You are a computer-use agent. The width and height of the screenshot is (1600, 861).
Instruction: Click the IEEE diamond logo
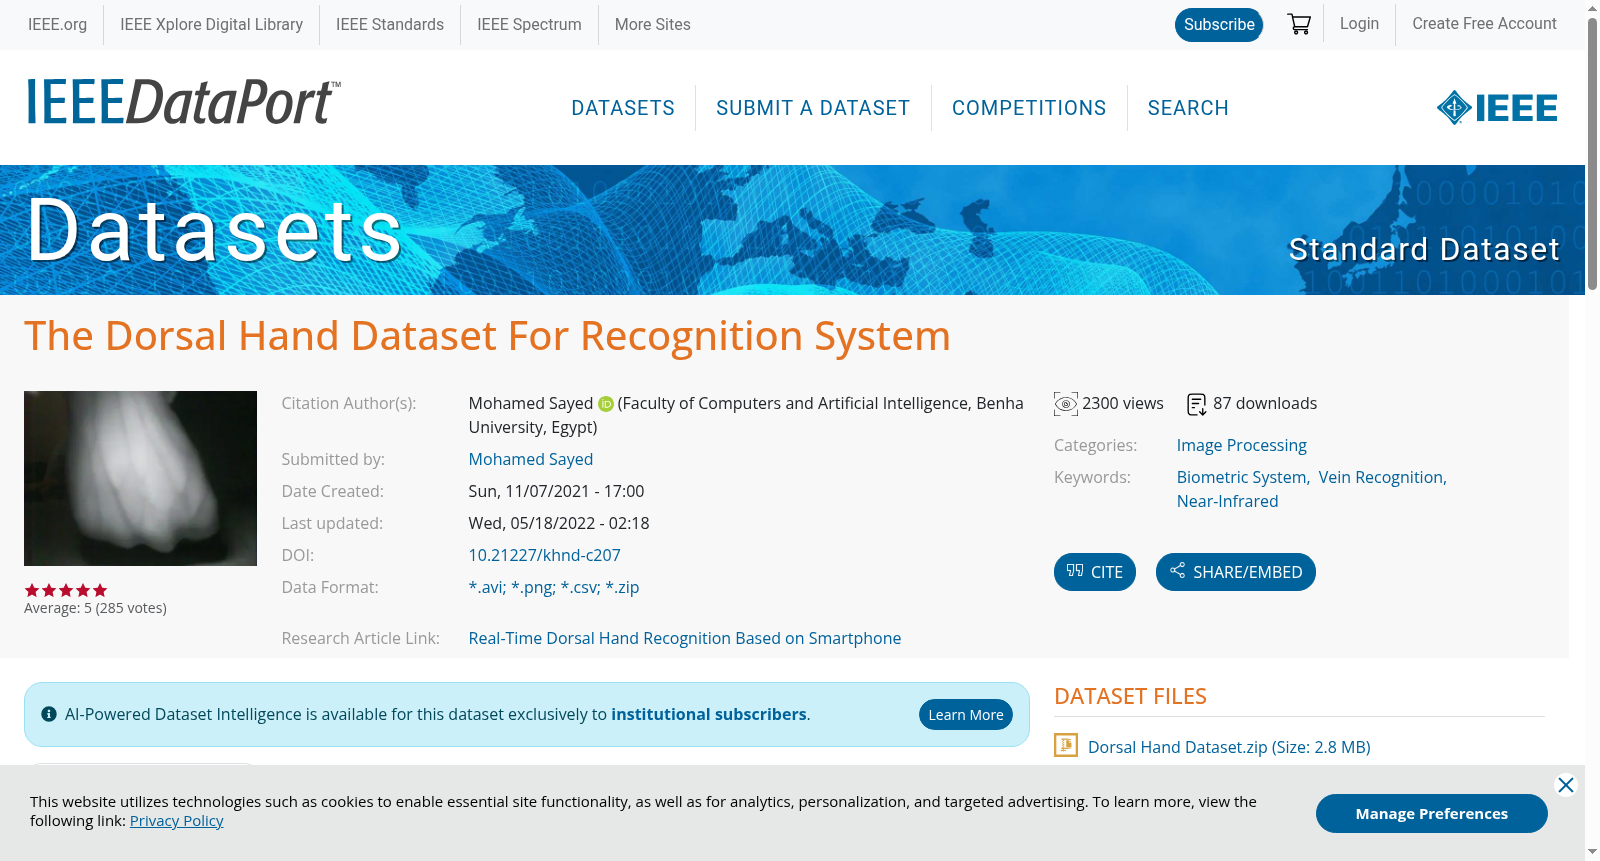coord(1497,108)
